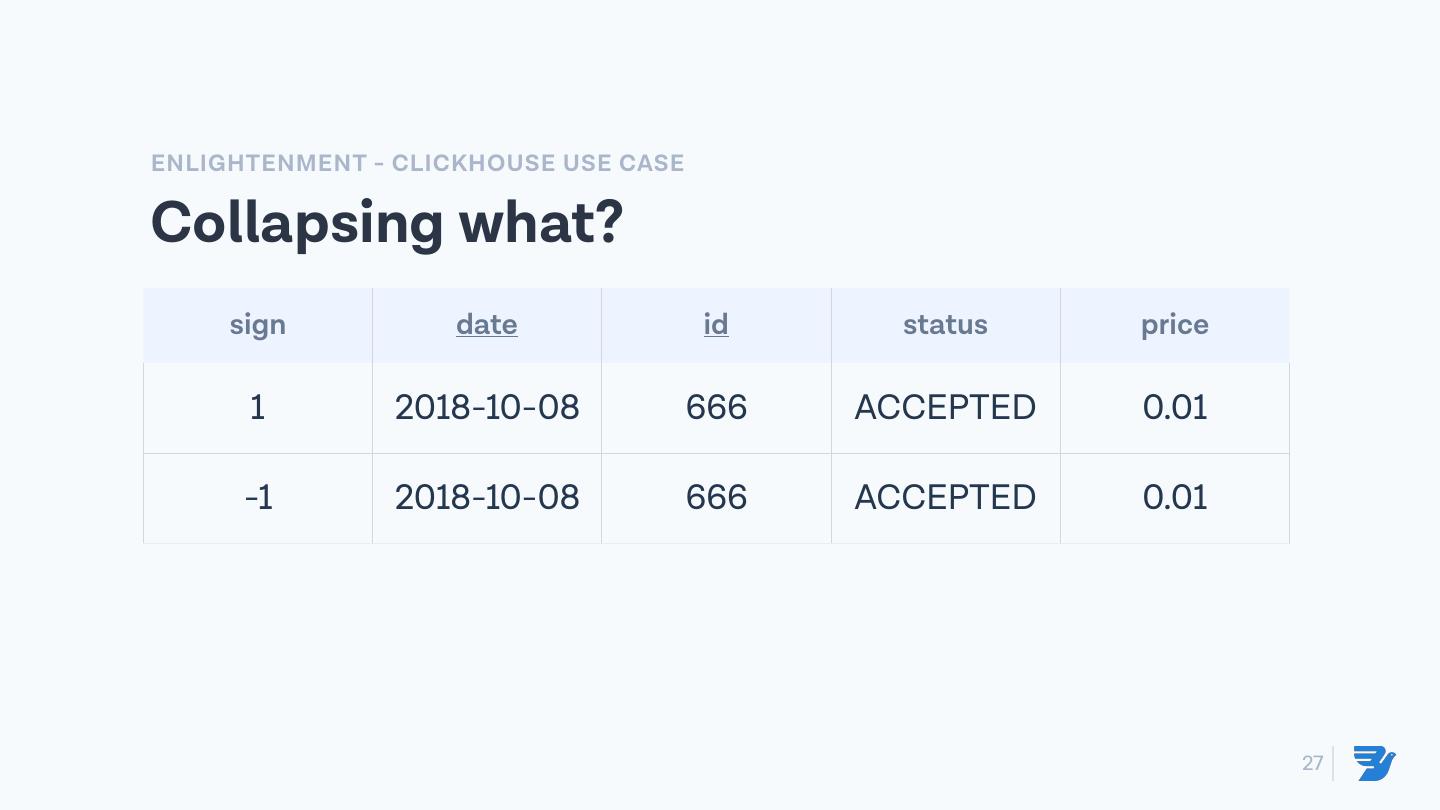
Task: Select the second row's 2018-10-08 date cell
Action: coord(487,498)
